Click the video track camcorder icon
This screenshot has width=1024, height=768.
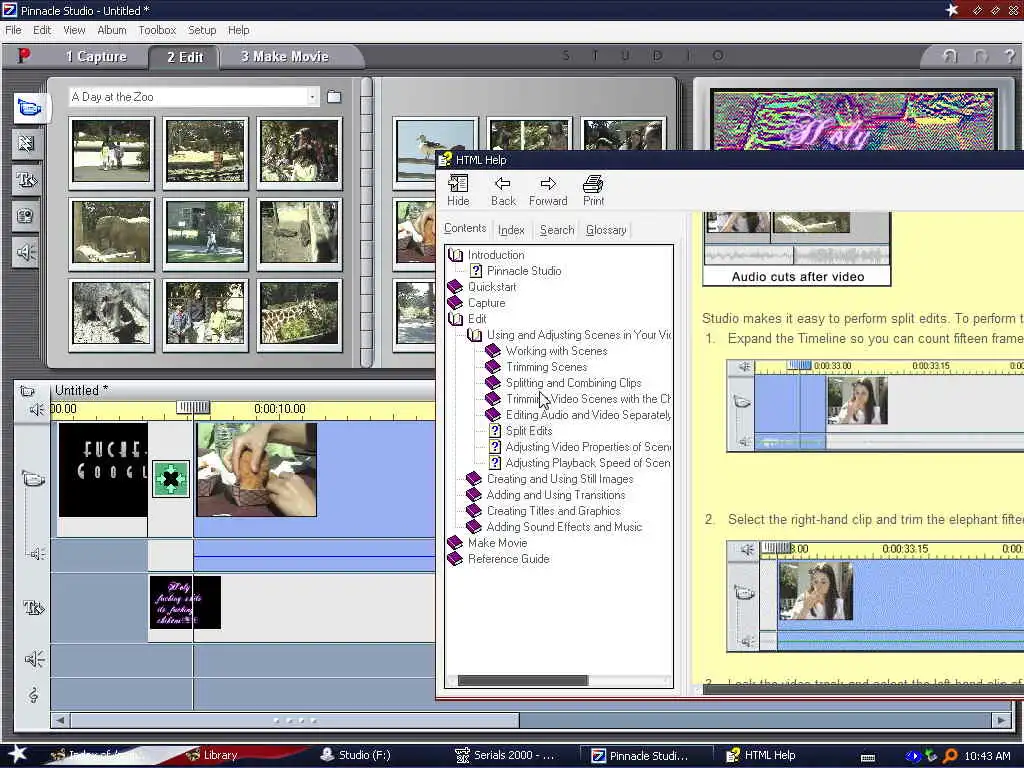[x=33, y=479]
